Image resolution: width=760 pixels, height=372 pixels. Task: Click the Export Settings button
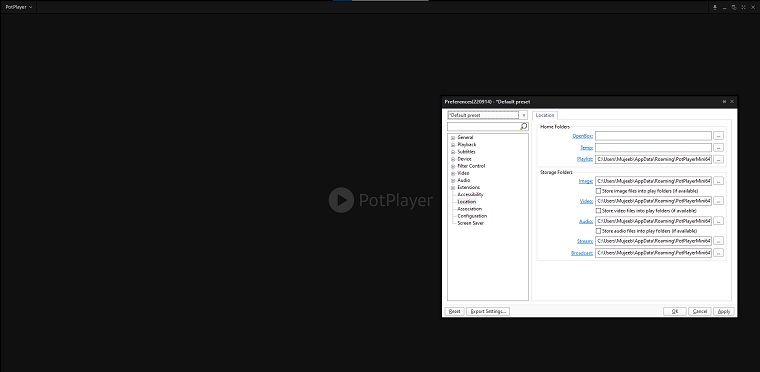pyautogui.click(x=488, y=311)
